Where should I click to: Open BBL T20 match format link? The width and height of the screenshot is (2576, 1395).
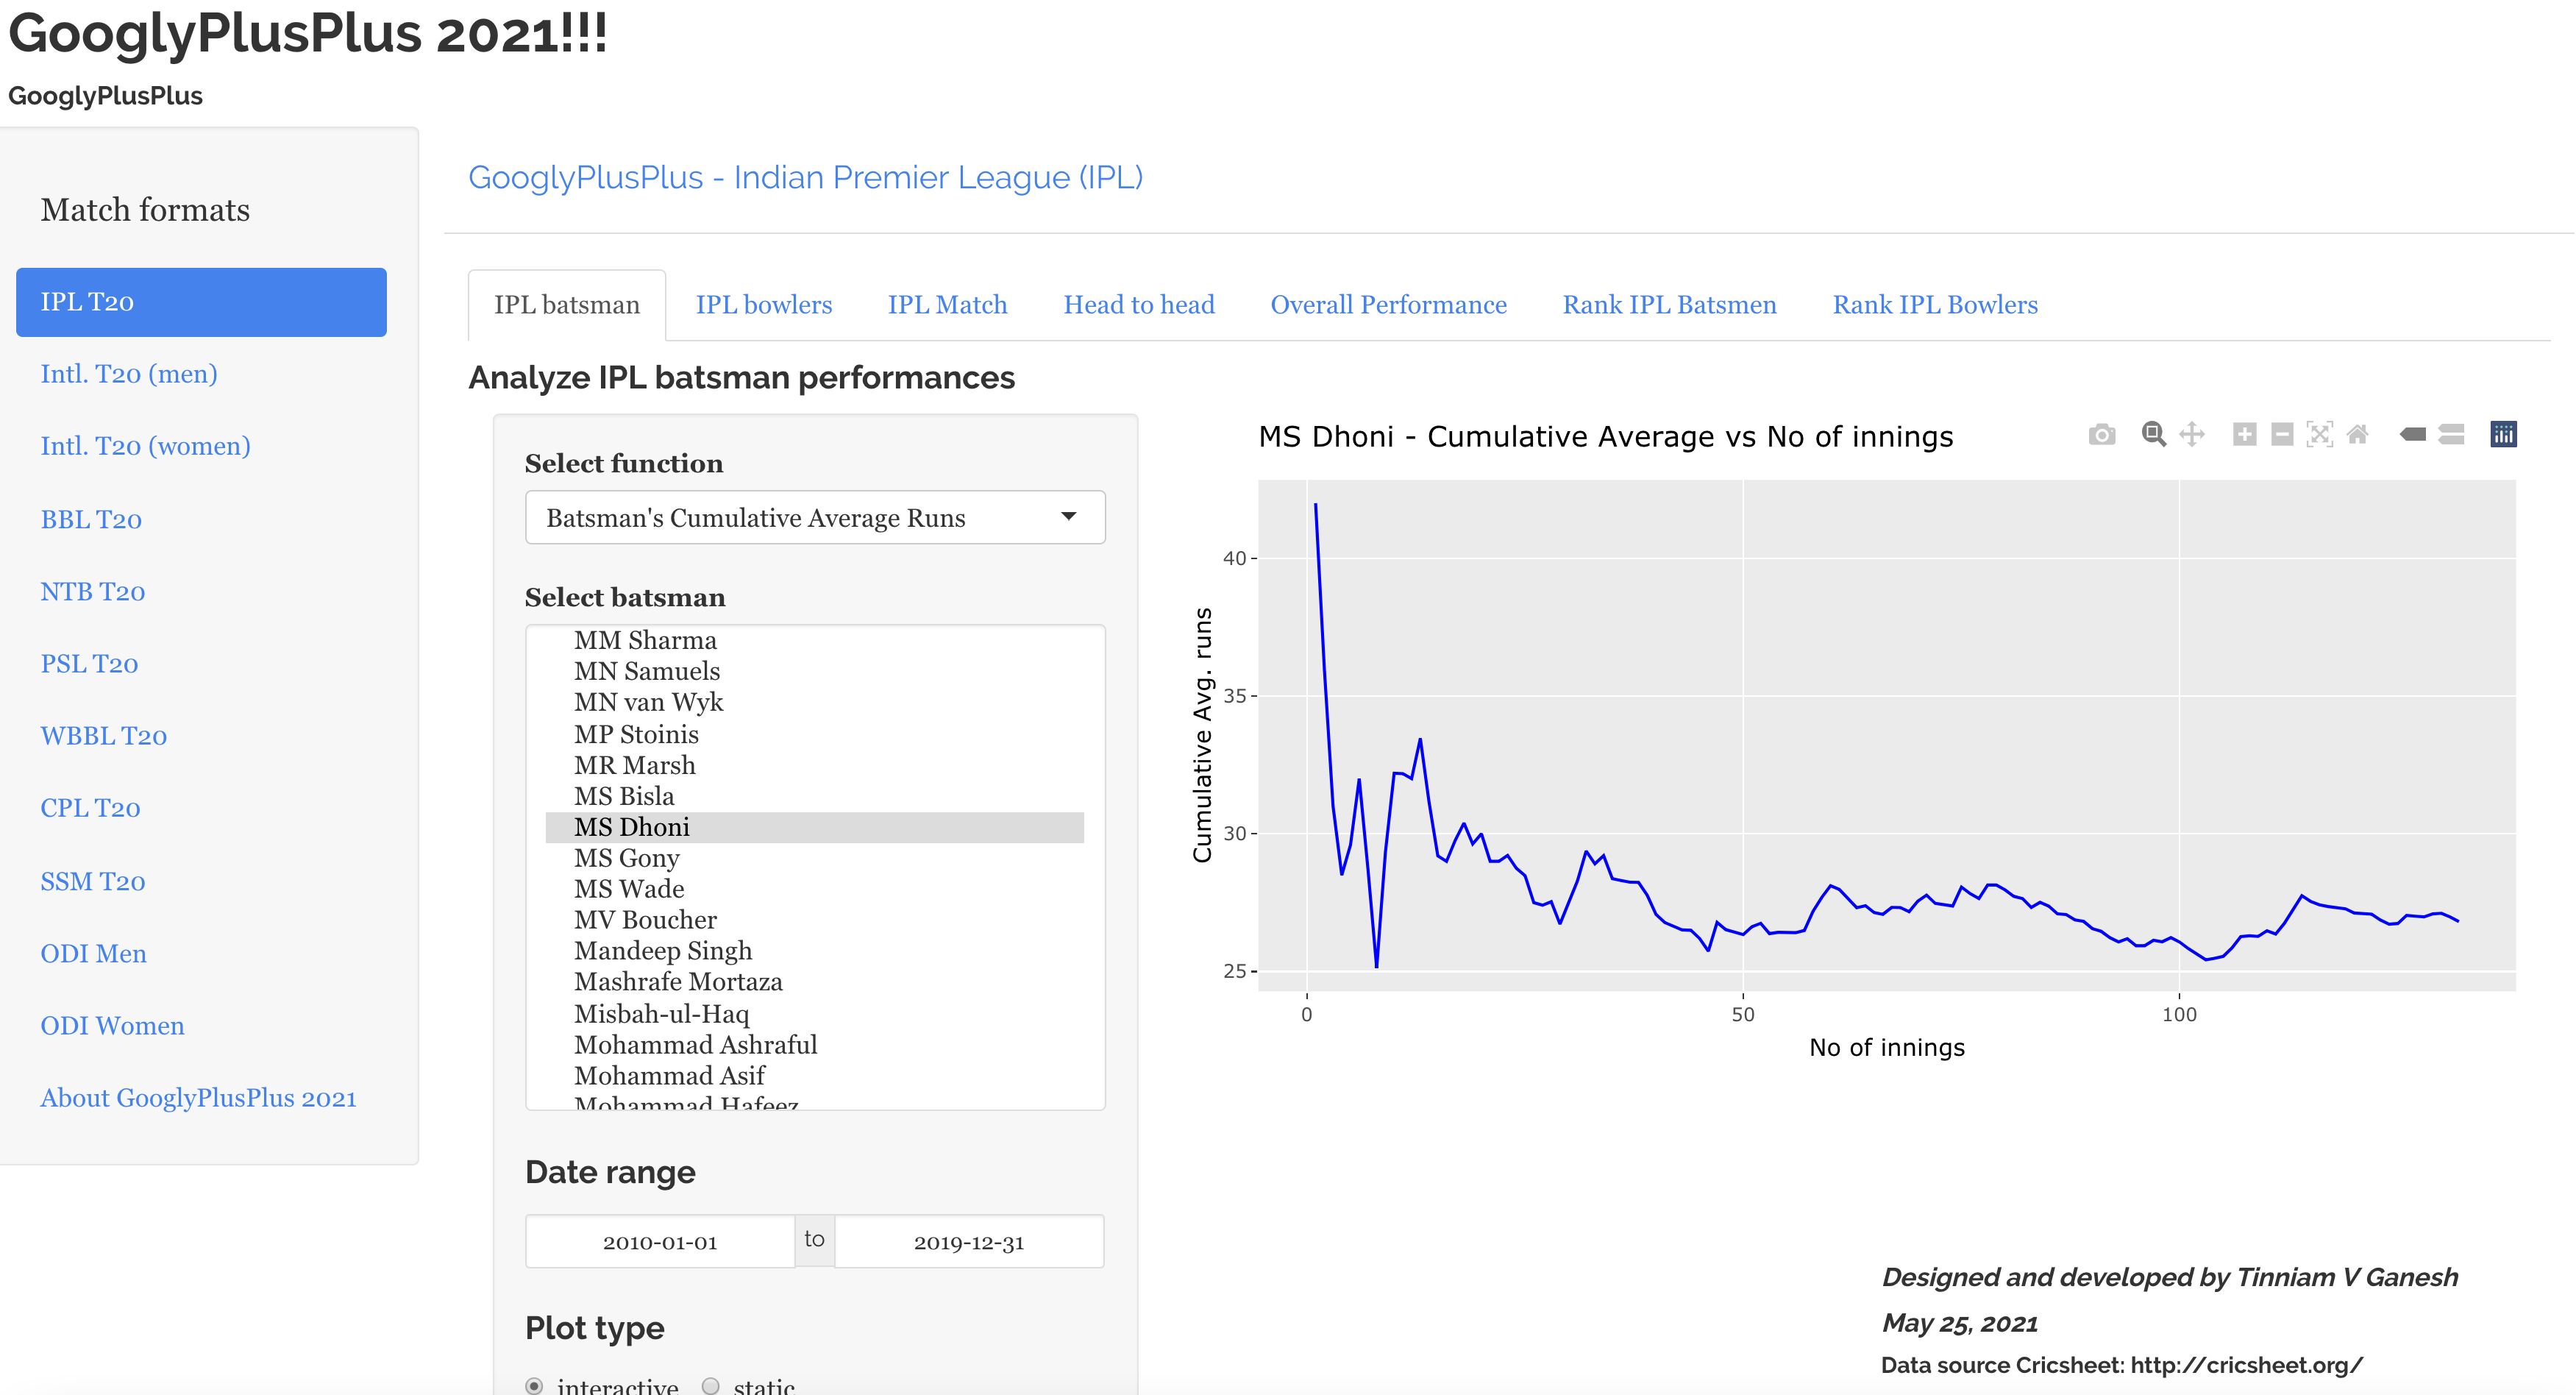click(91, 519)
